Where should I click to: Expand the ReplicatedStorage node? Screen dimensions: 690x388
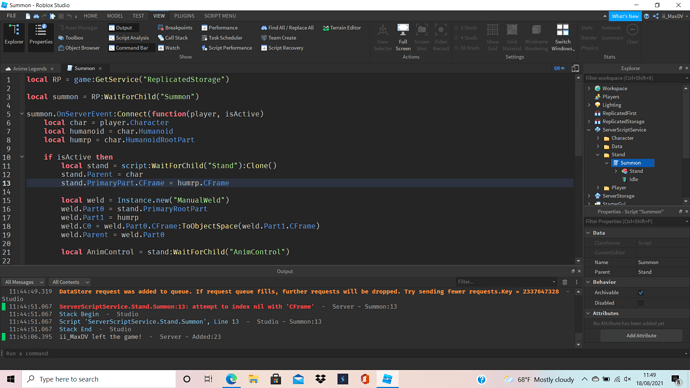coord(589,121)
